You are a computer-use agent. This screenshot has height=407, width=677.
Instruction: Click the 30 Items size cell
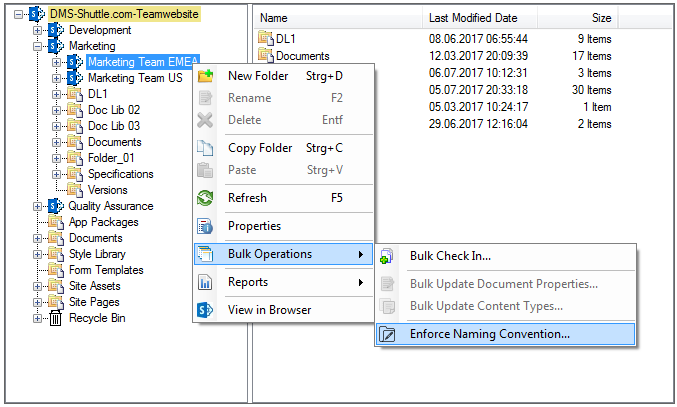[592, 90]
